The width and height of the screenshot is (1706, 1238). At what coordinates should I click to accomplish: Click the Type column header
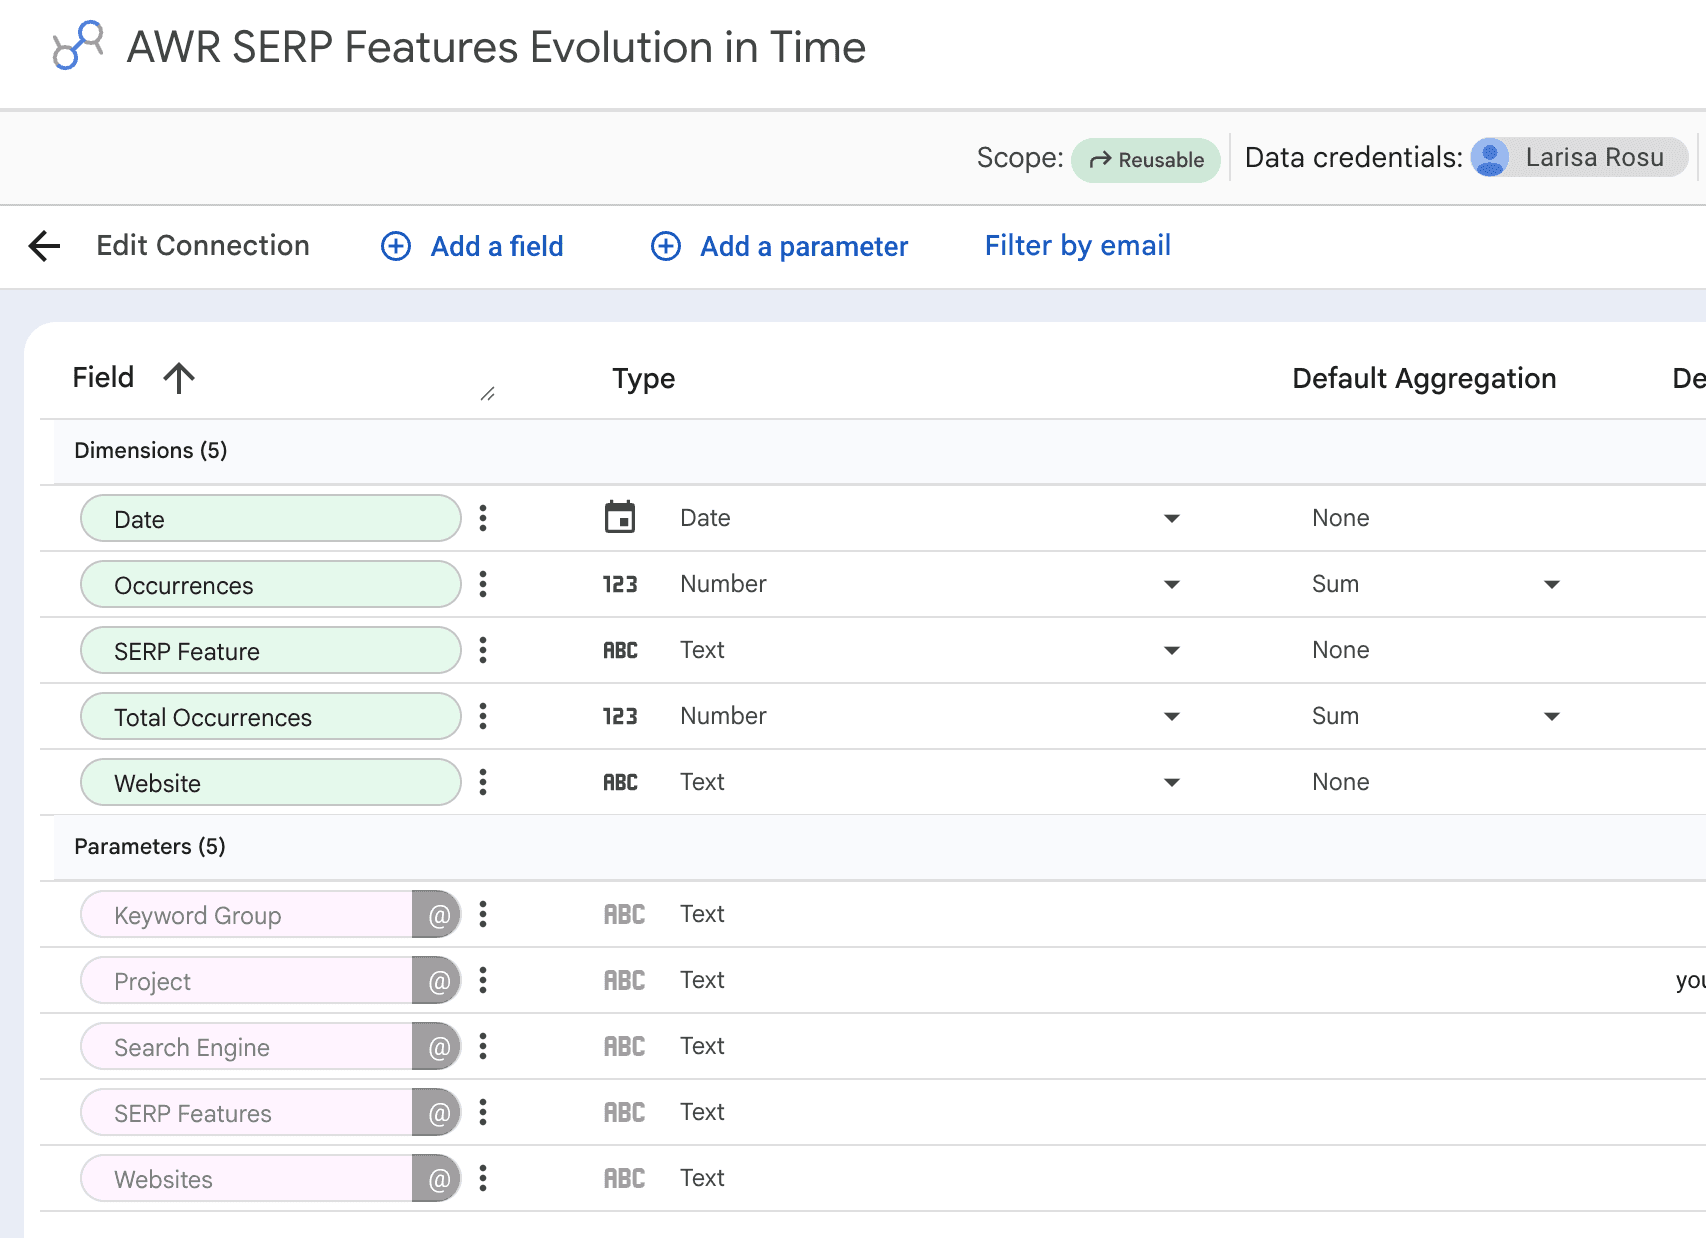[x=644, y=379]
